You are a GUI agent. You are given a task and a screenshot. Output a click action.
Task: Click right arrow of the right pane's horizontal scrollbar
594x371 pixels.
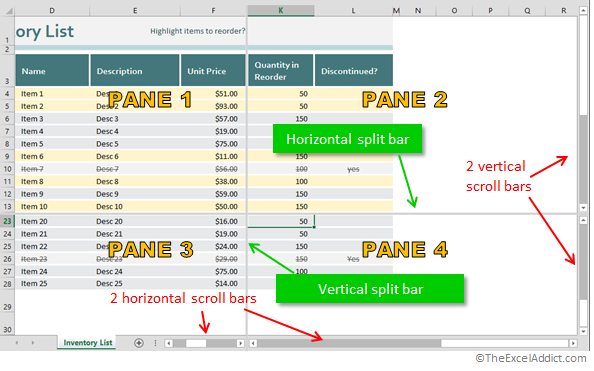tap(573, 343)
